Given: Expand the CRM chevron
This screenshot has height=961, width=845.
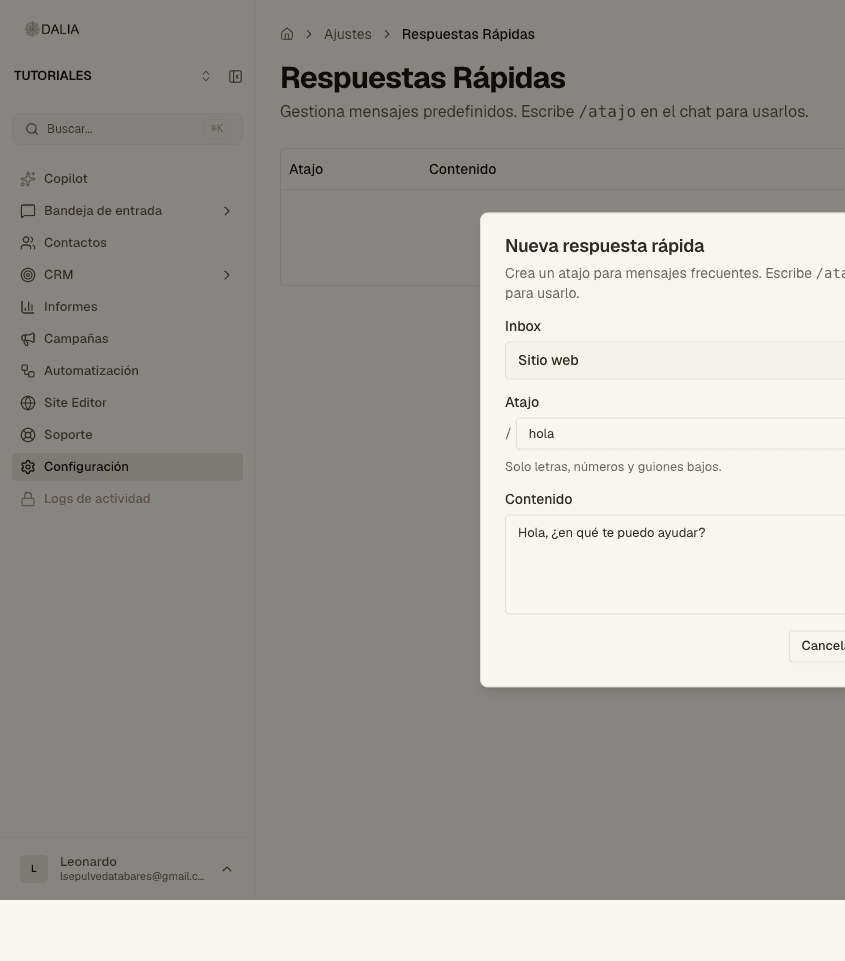Looking at the screenshot, I should point(227,275).
